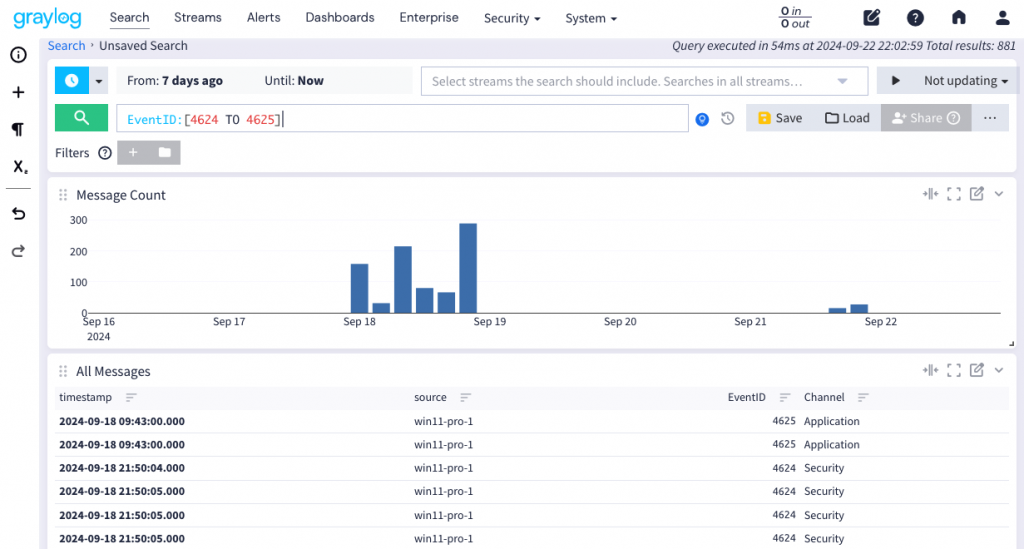The image size is (1024, 549).
Task: Open the Enterprise navigation item
Action: tap(429, 18)
